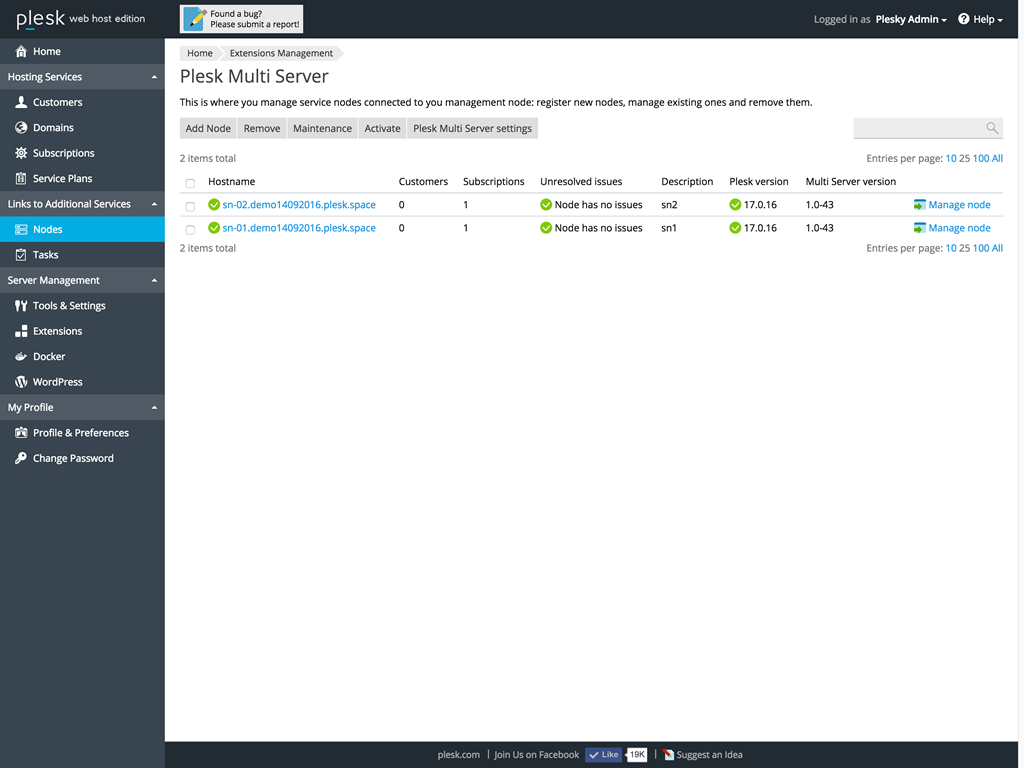This screenshot has width=1024, height=768.
Task: Click the Domains globe icon
Action: [21, 127]
